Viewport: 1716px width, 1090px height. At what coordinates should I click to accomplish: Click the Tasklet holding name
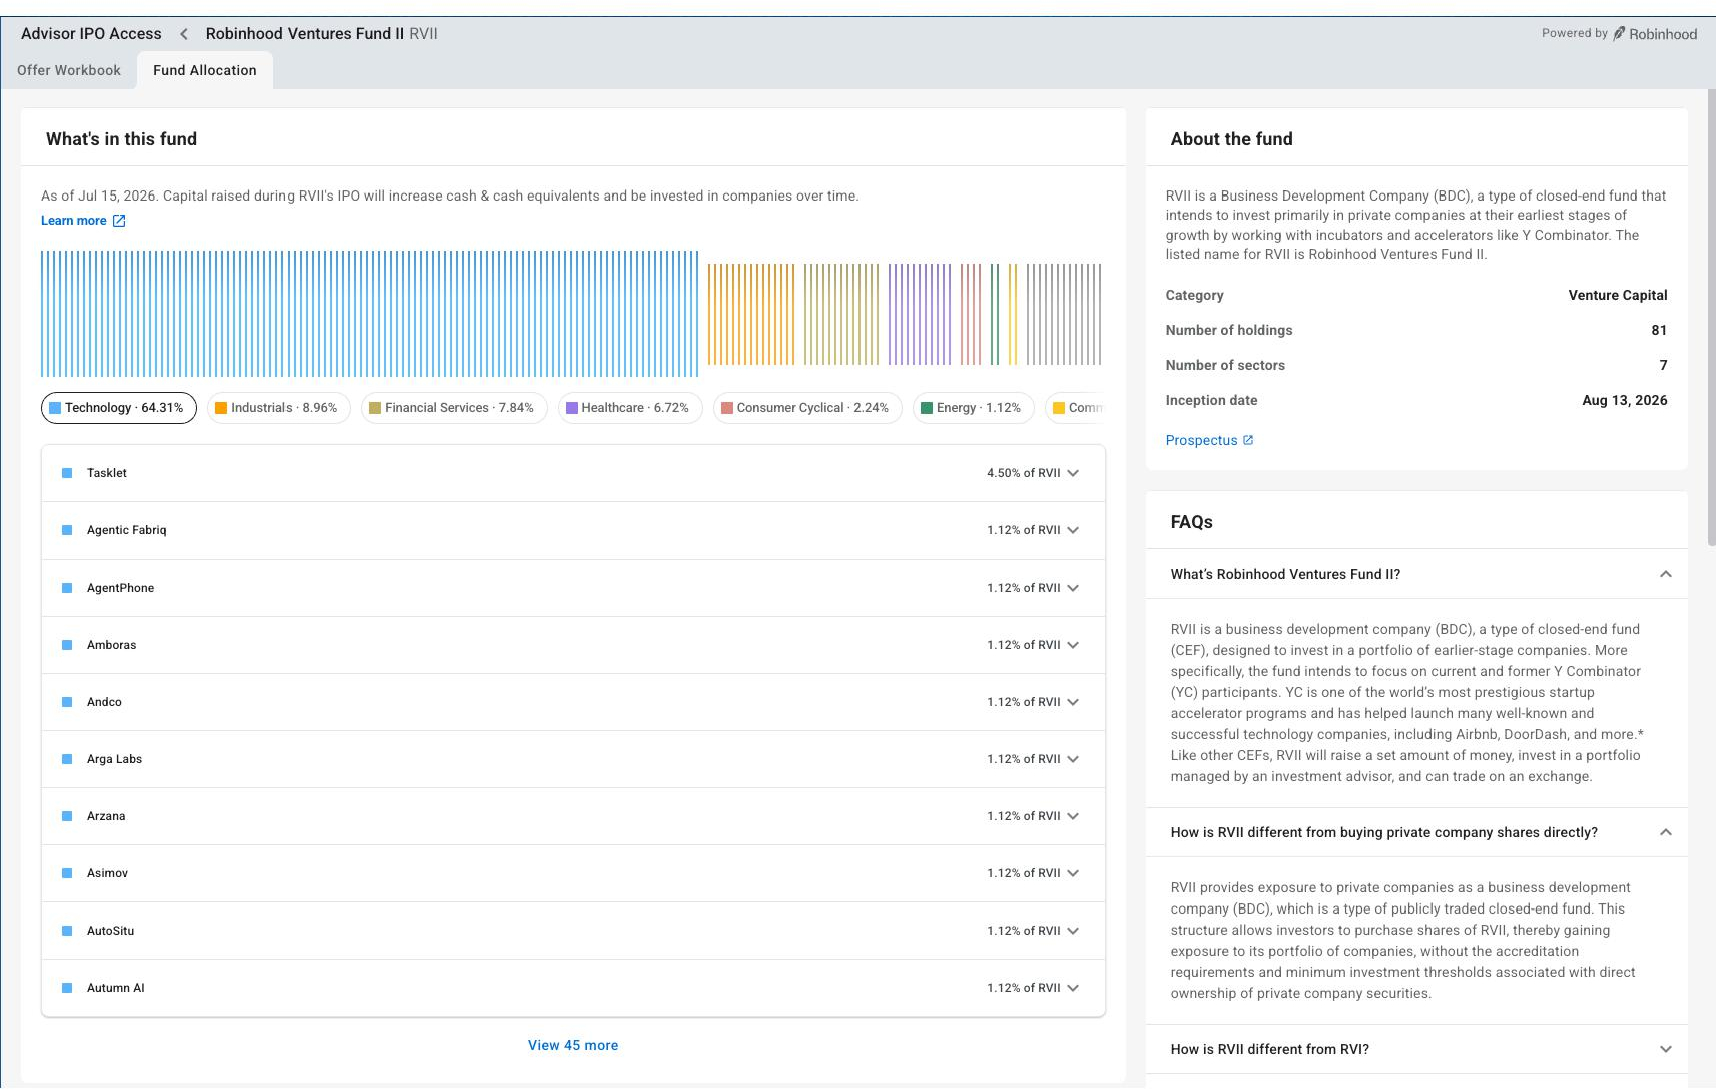coord(107,473)
